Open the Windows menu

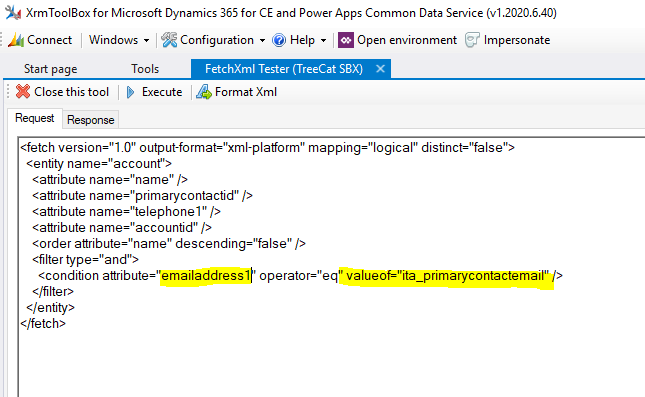pyautogui.click(x=114, y=40)
